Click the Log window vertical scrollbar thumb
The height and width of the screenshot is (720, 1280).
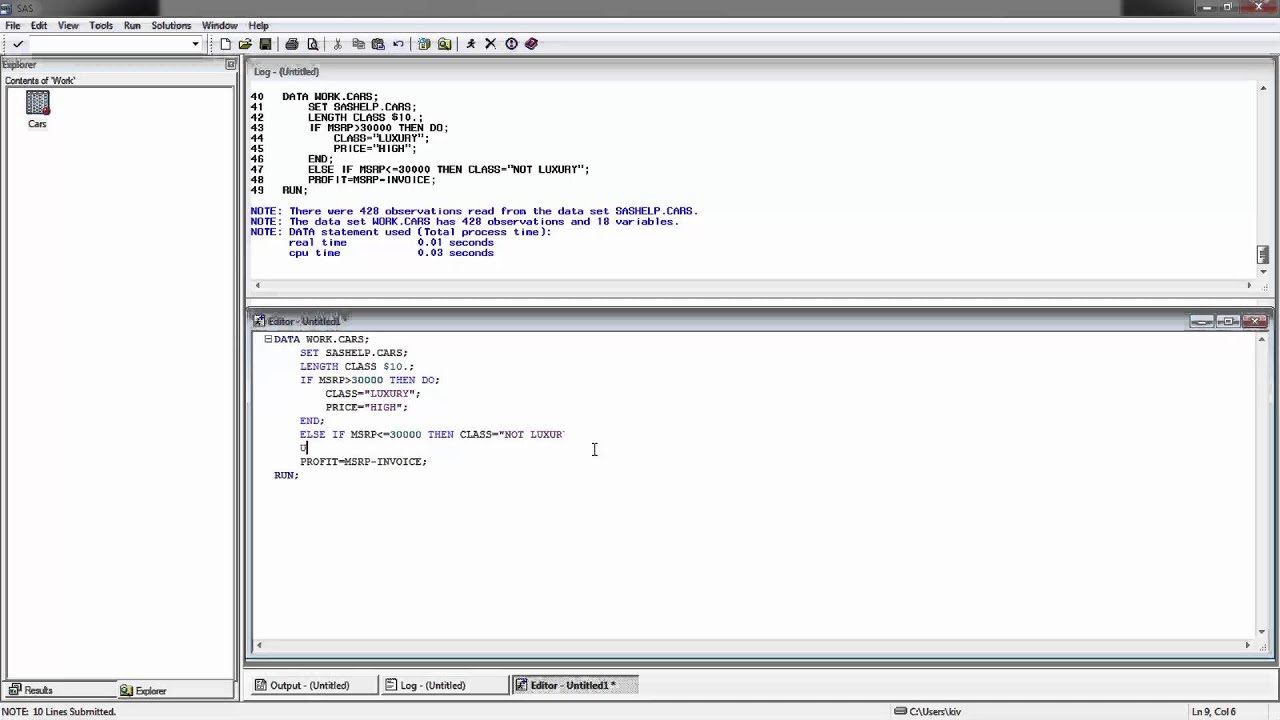[x=1263, y=255]
